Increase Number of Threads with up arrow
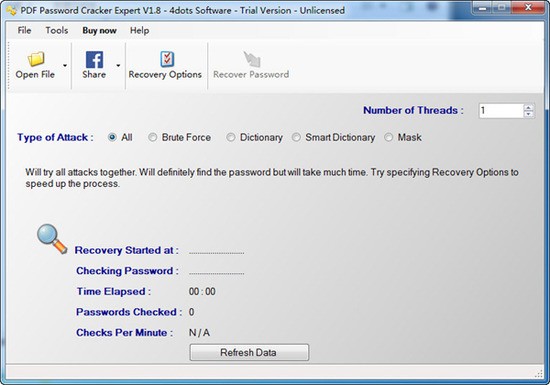 tap(528, 107)
